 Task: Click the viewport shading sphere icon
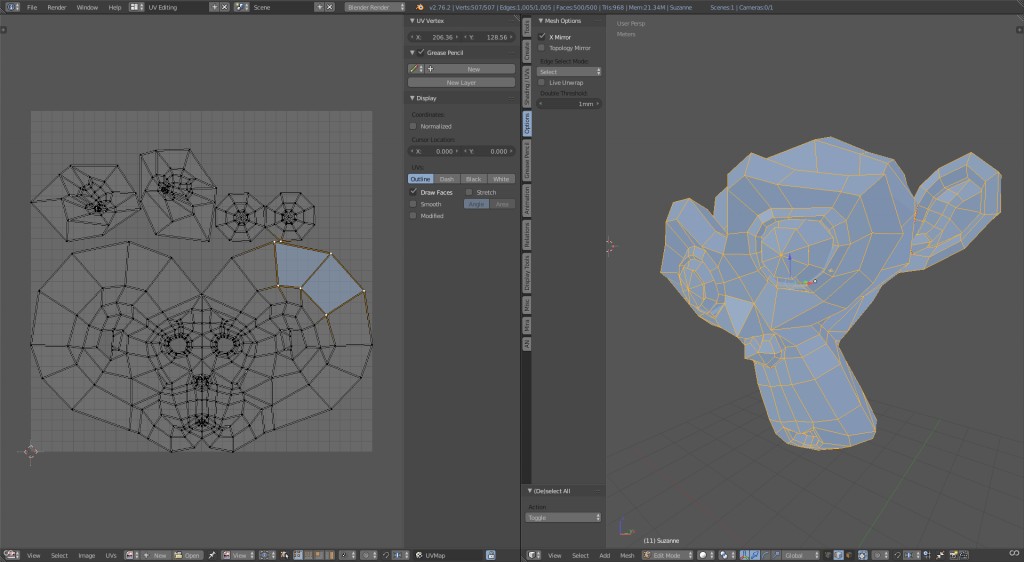(x=703, y=555)
